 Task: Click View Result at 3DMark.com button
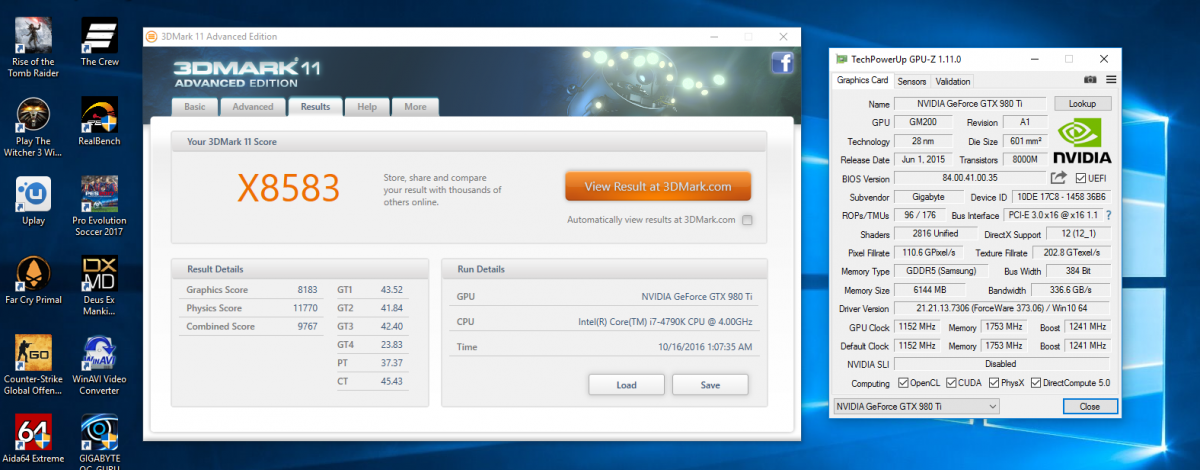pos(658,186)
